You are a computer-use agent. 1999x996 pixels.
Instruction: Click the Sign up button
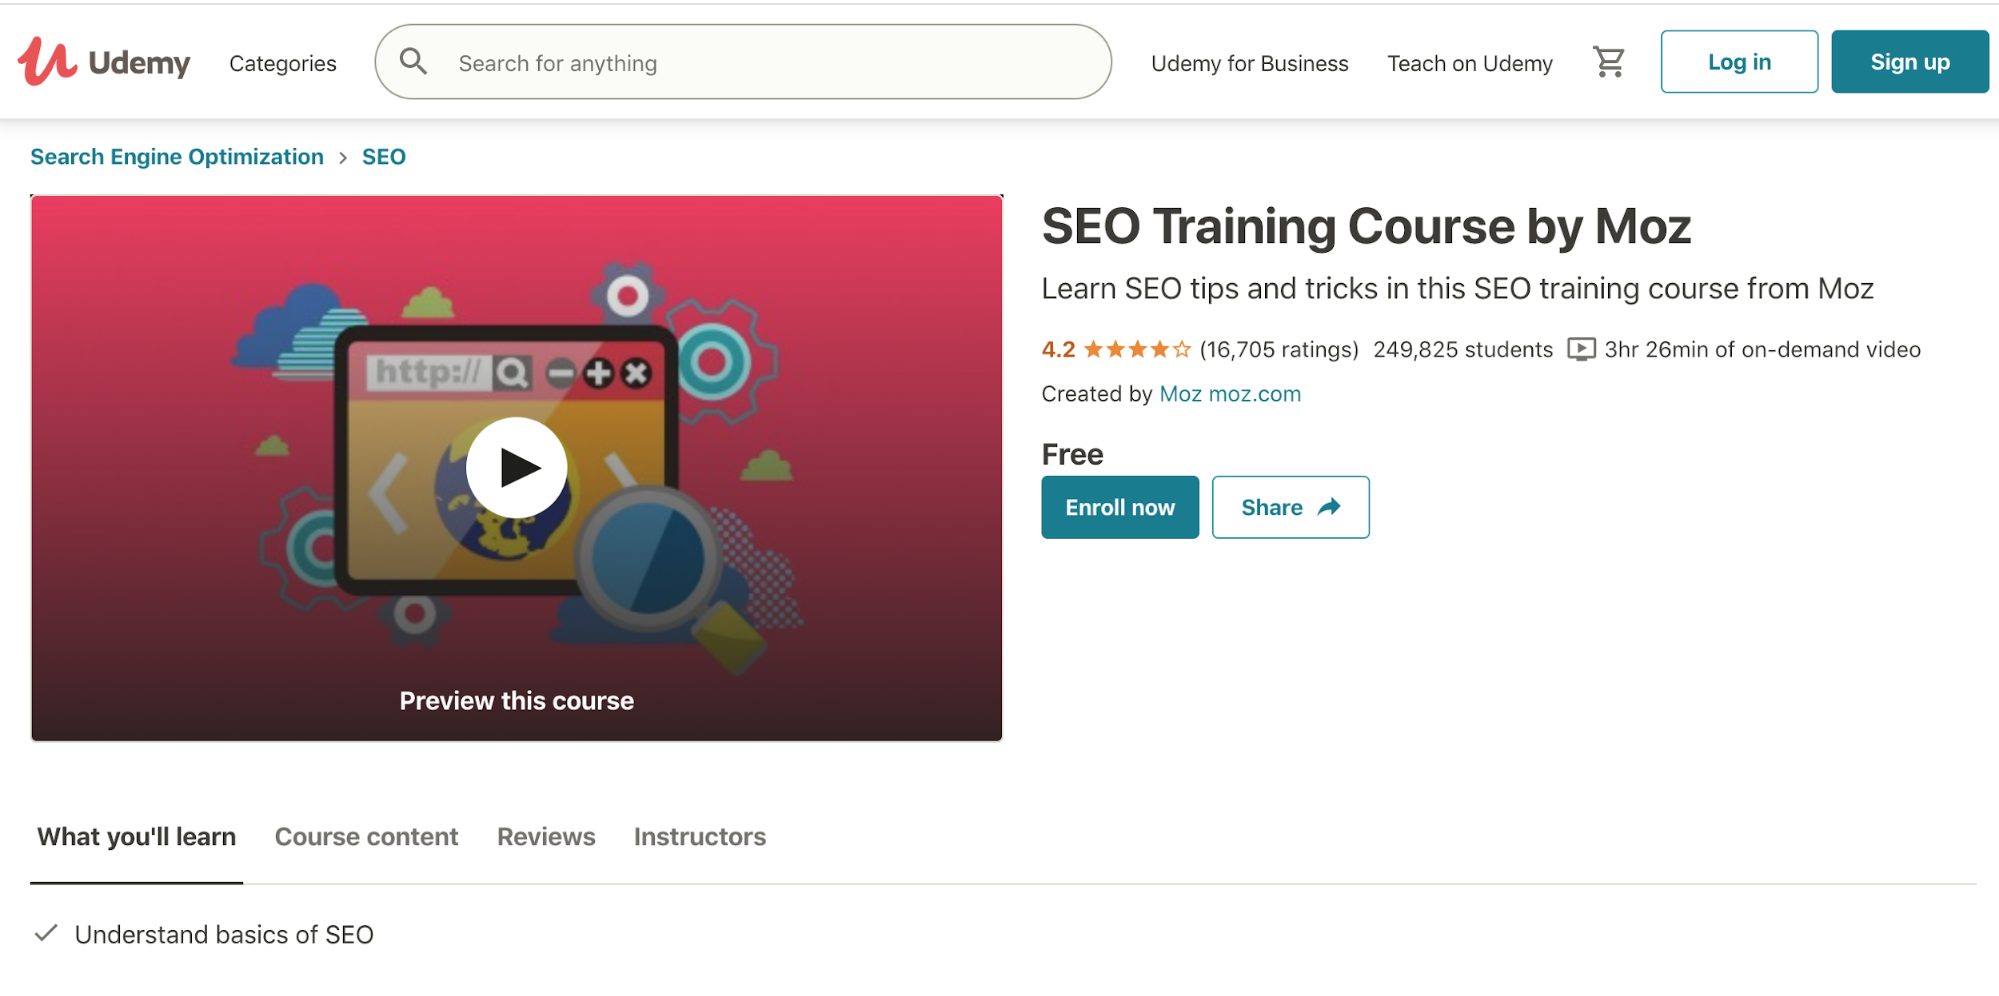tap(1909, 62)
